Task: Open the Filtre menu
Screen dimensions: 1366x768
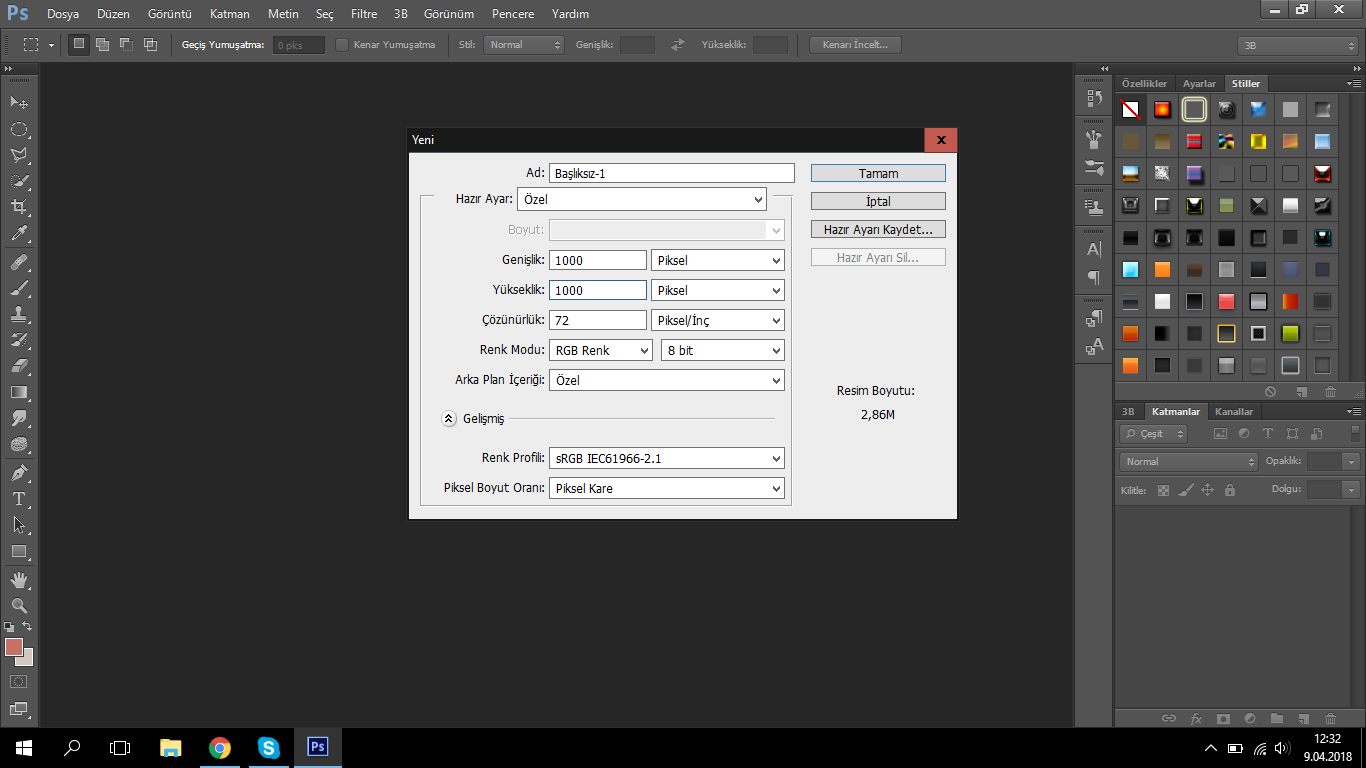Action: (x=364, y=14)
